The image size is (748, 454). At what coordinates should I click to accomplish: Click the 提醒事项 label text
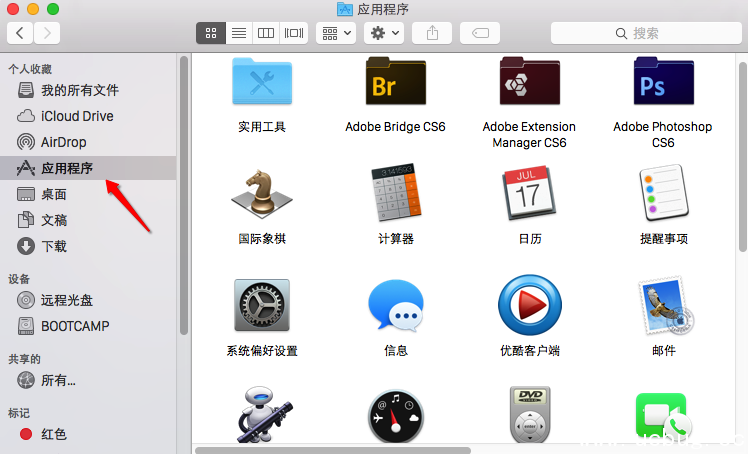(x=664, y=238)
